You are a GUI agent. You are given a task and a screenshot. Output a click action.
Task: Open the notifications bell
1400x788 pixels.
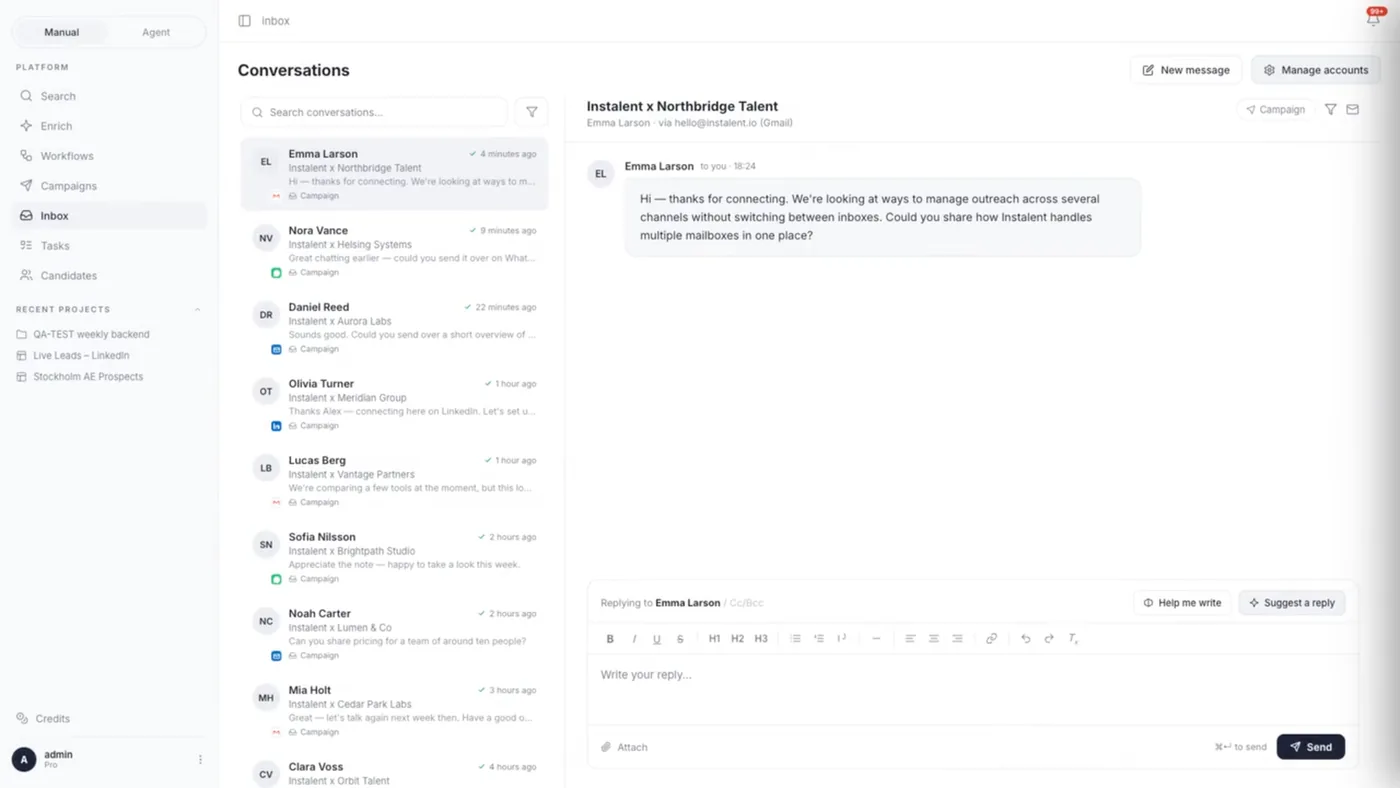pyautogui.click(x=1373, y=19)
